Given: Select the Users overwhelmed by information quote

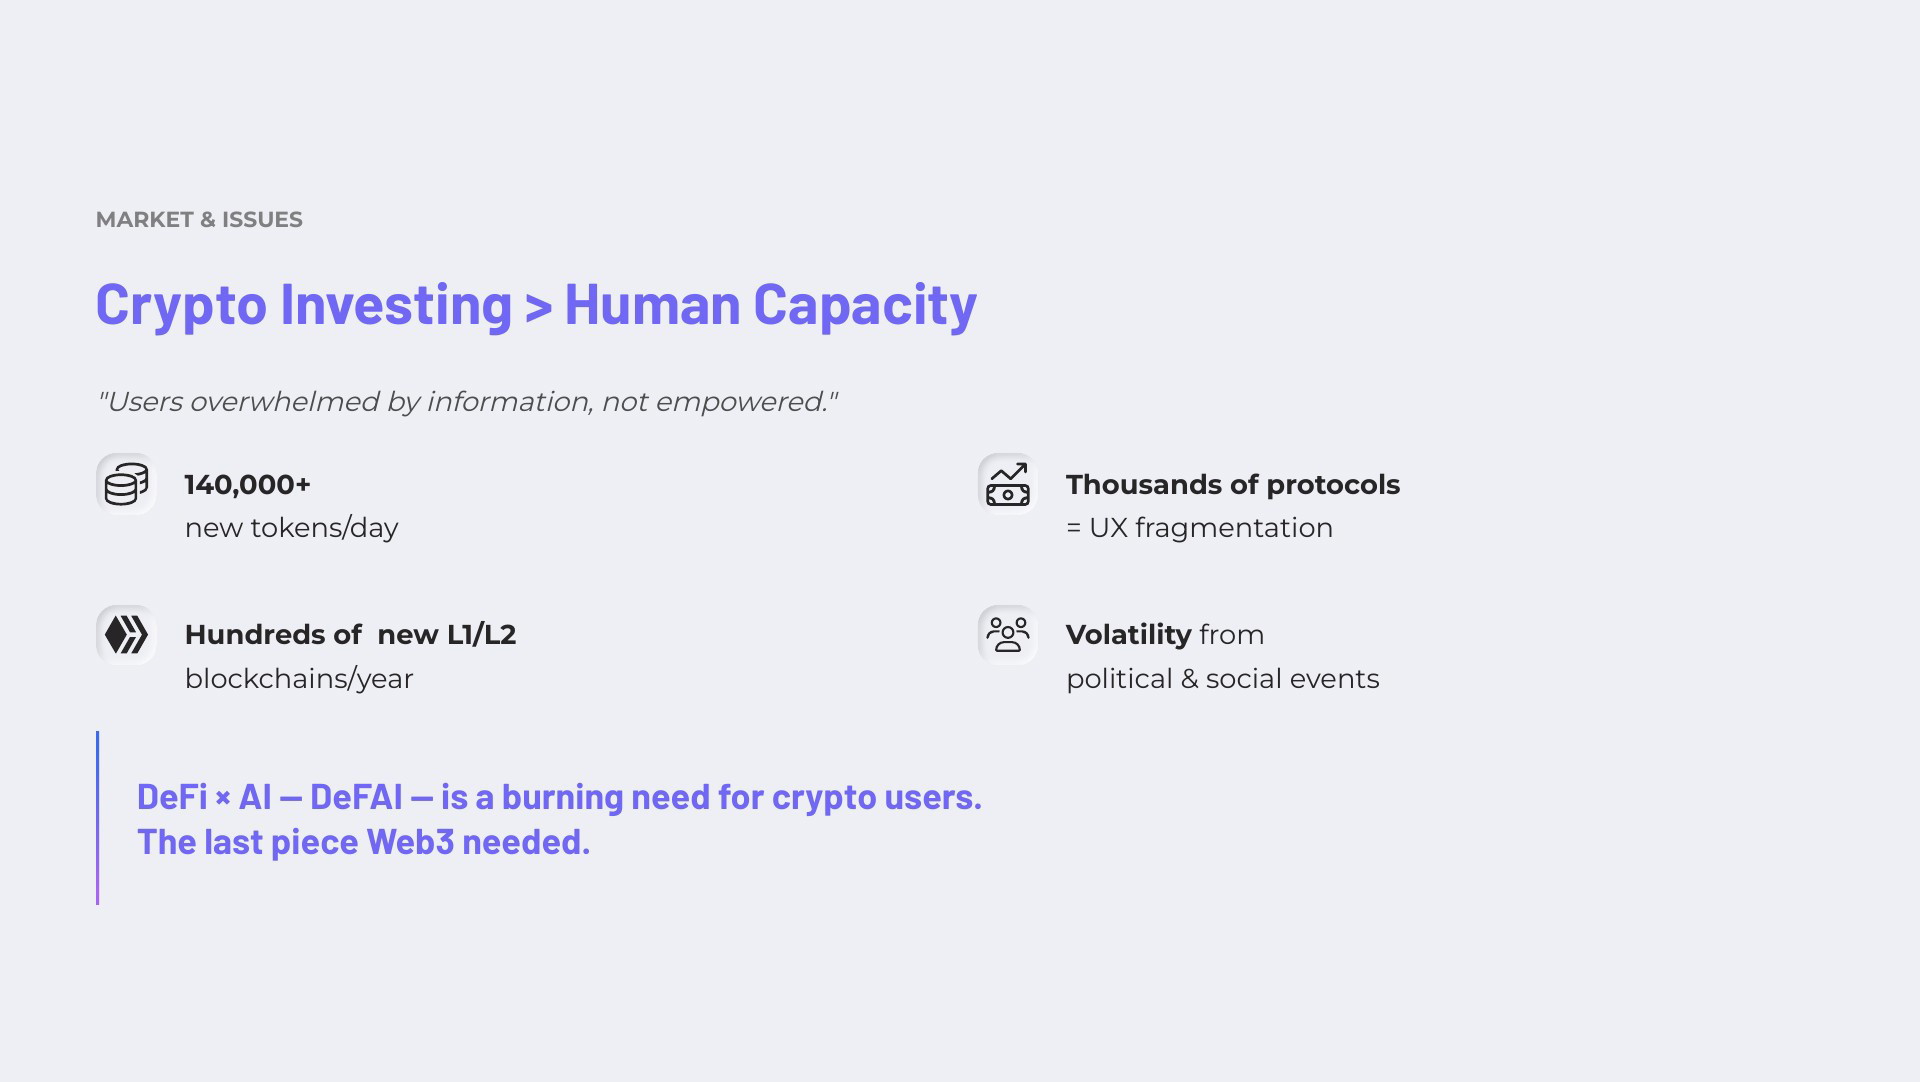Looking at the screenshot, I should pos(467,402).
